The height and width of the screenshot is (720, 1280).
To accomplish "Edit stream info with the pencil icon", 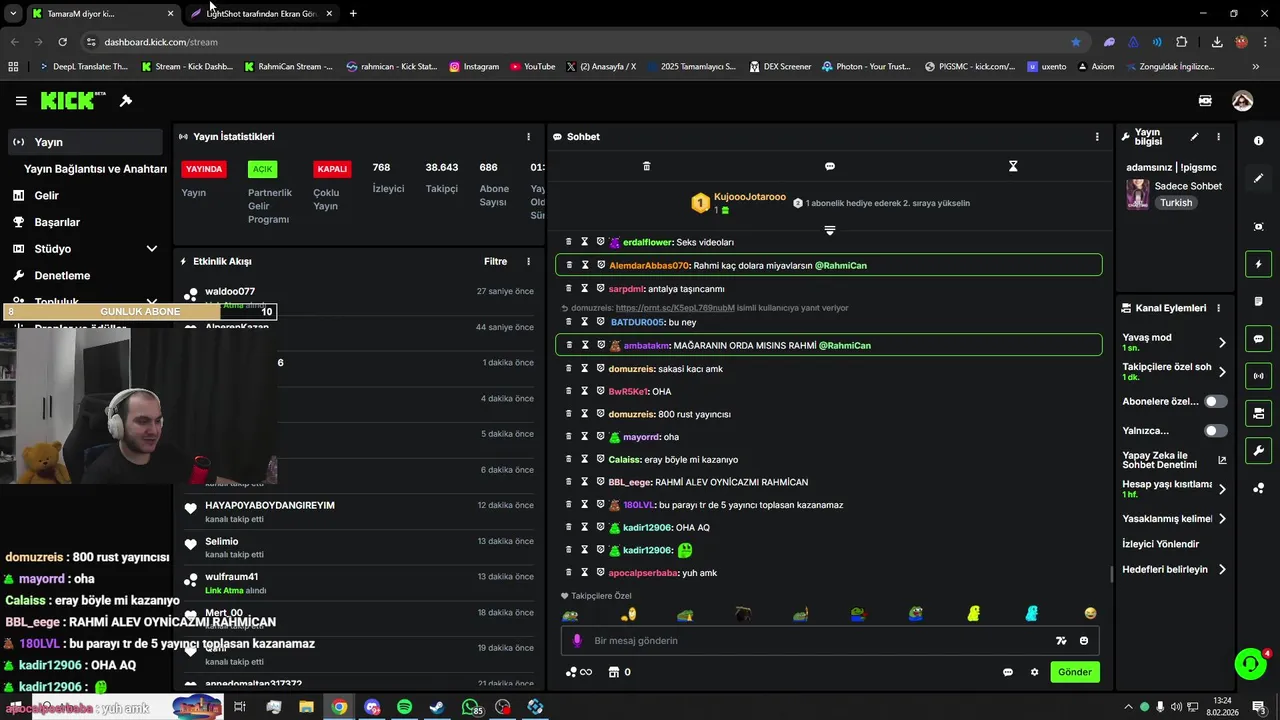I will point(1194,137).
